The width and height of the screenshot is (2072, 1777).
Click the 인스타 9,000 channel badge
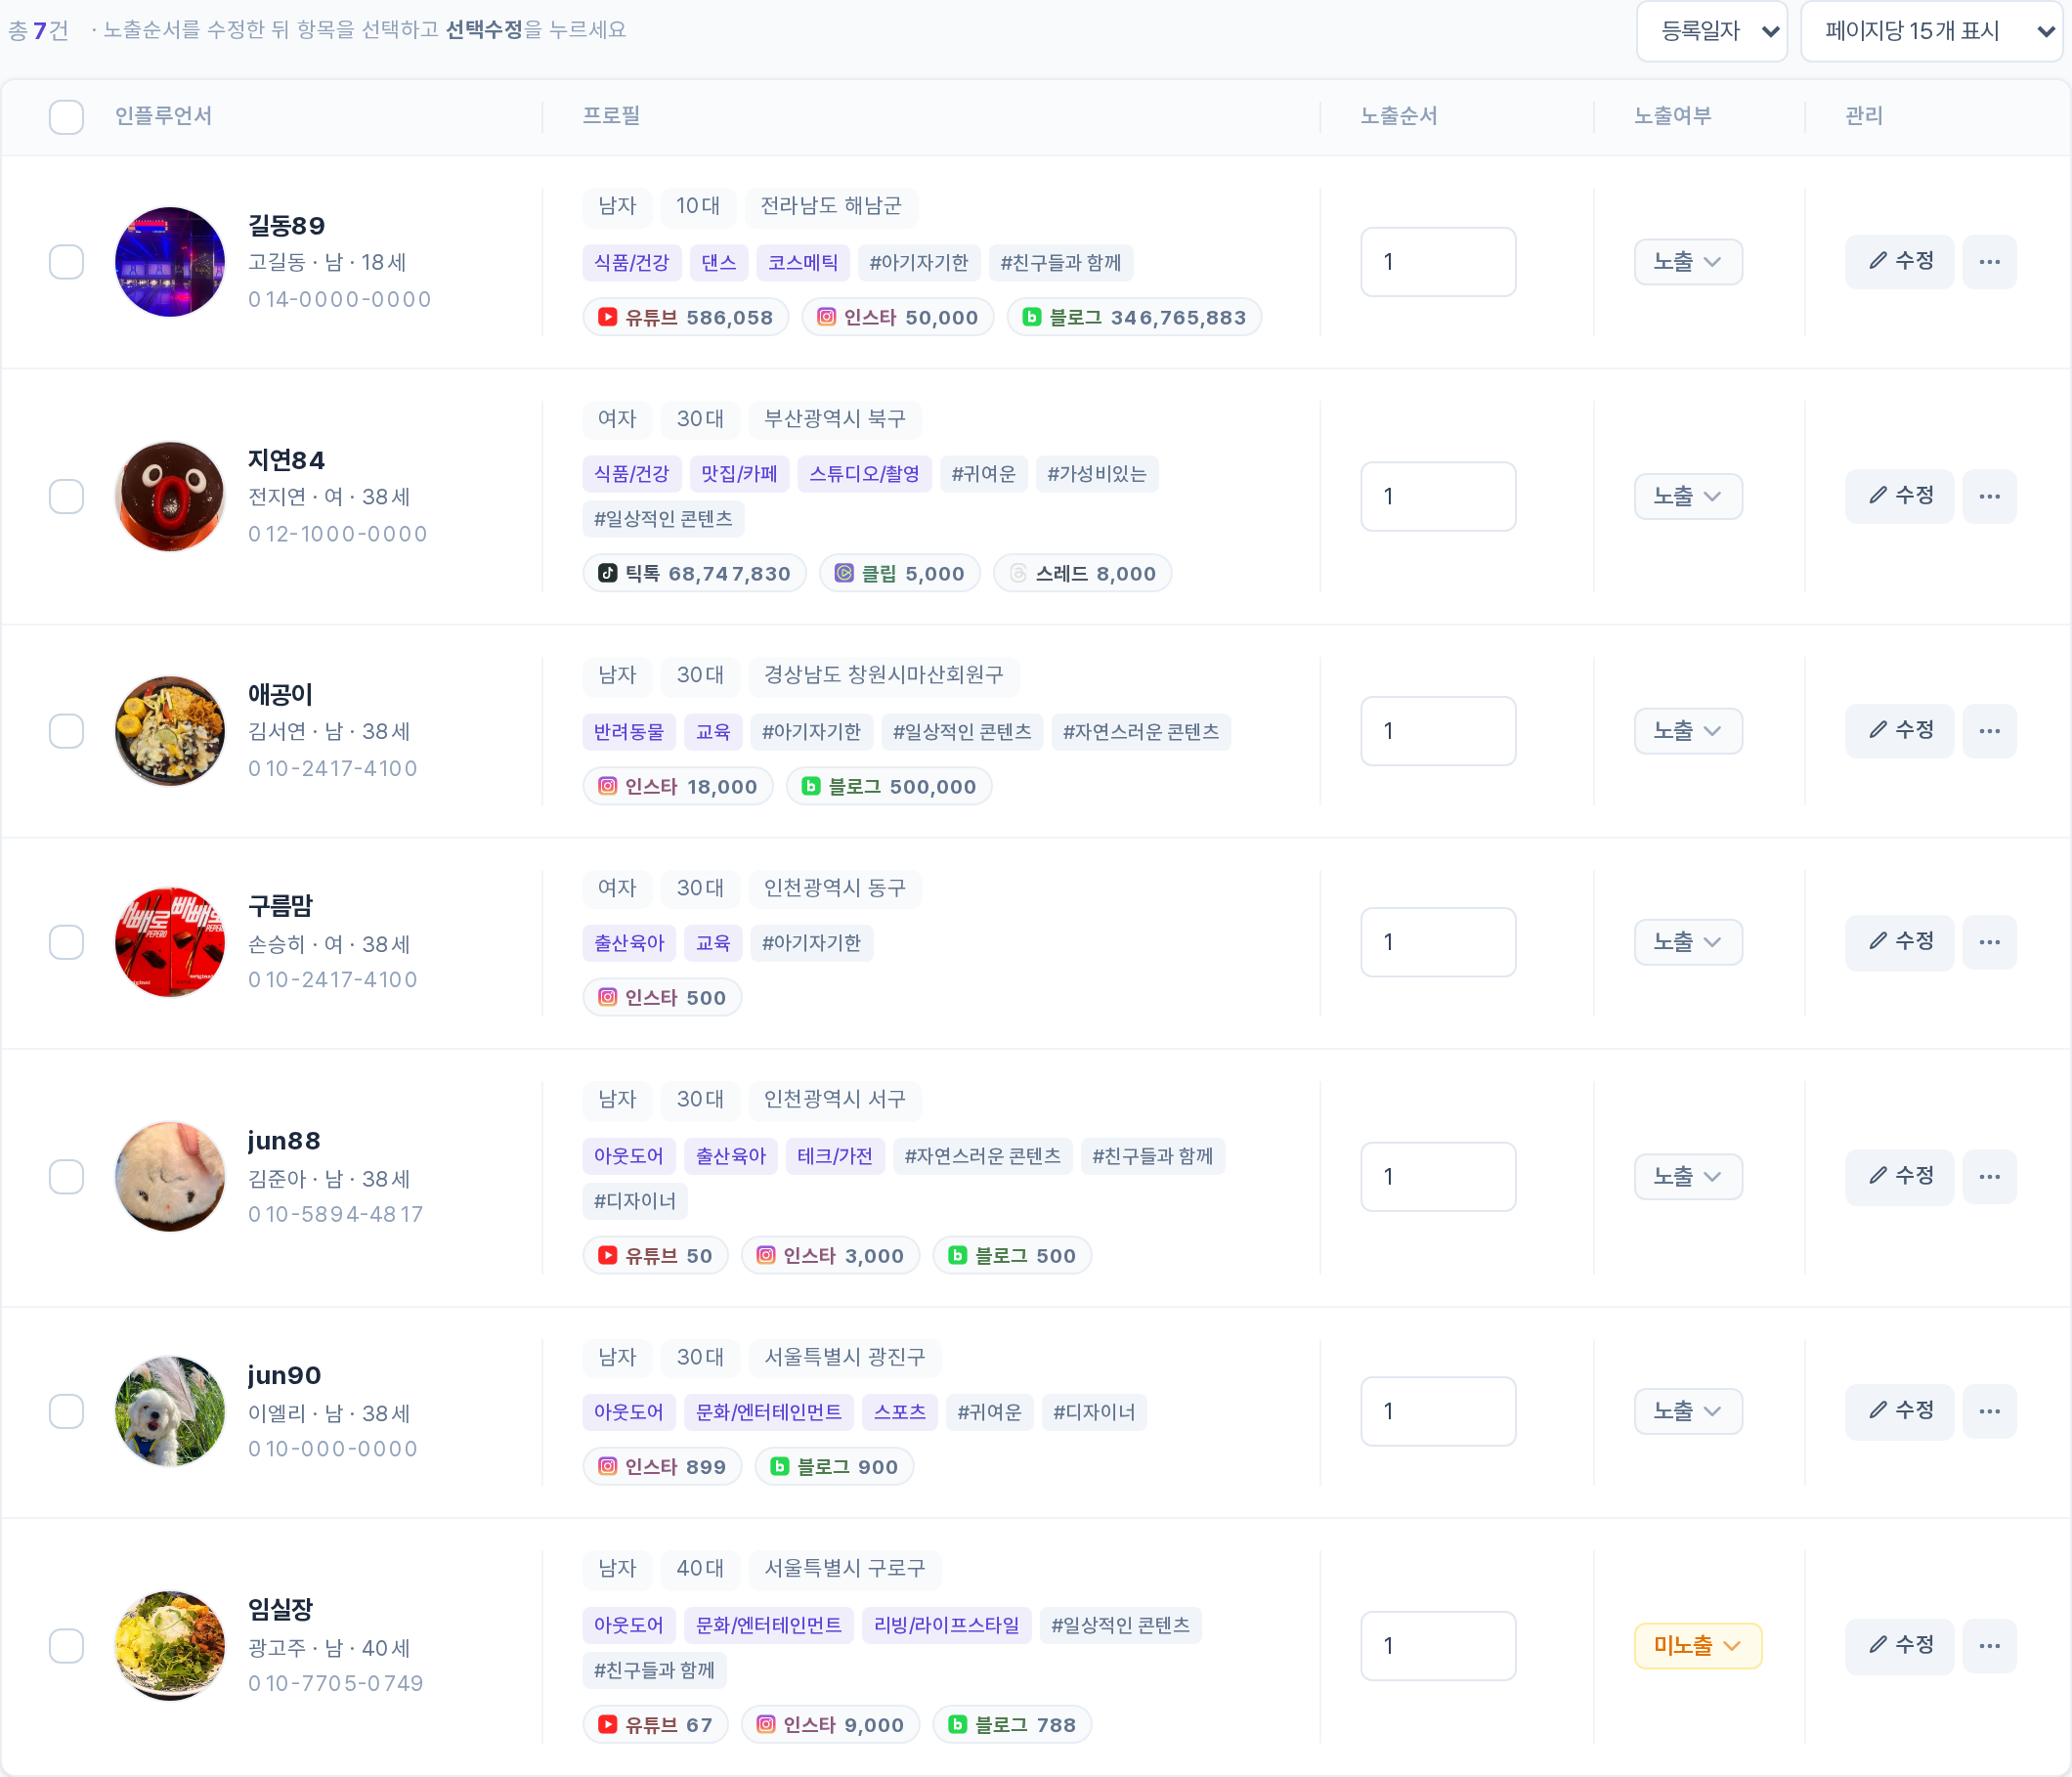pos(829,1726)
